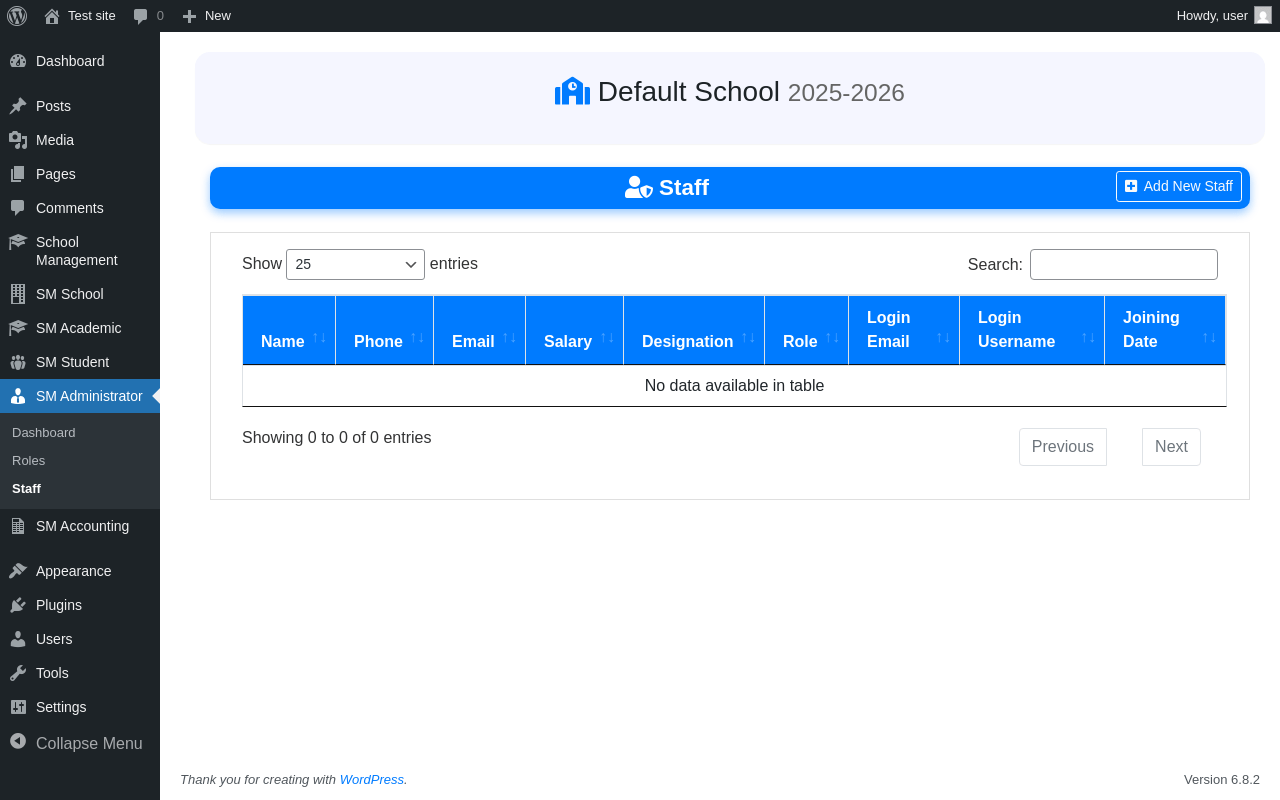Viewport: 1280px width, 800px height.
Task: Click the Next pagination button
Action: pyautogui.click(x=1171, y=447)
